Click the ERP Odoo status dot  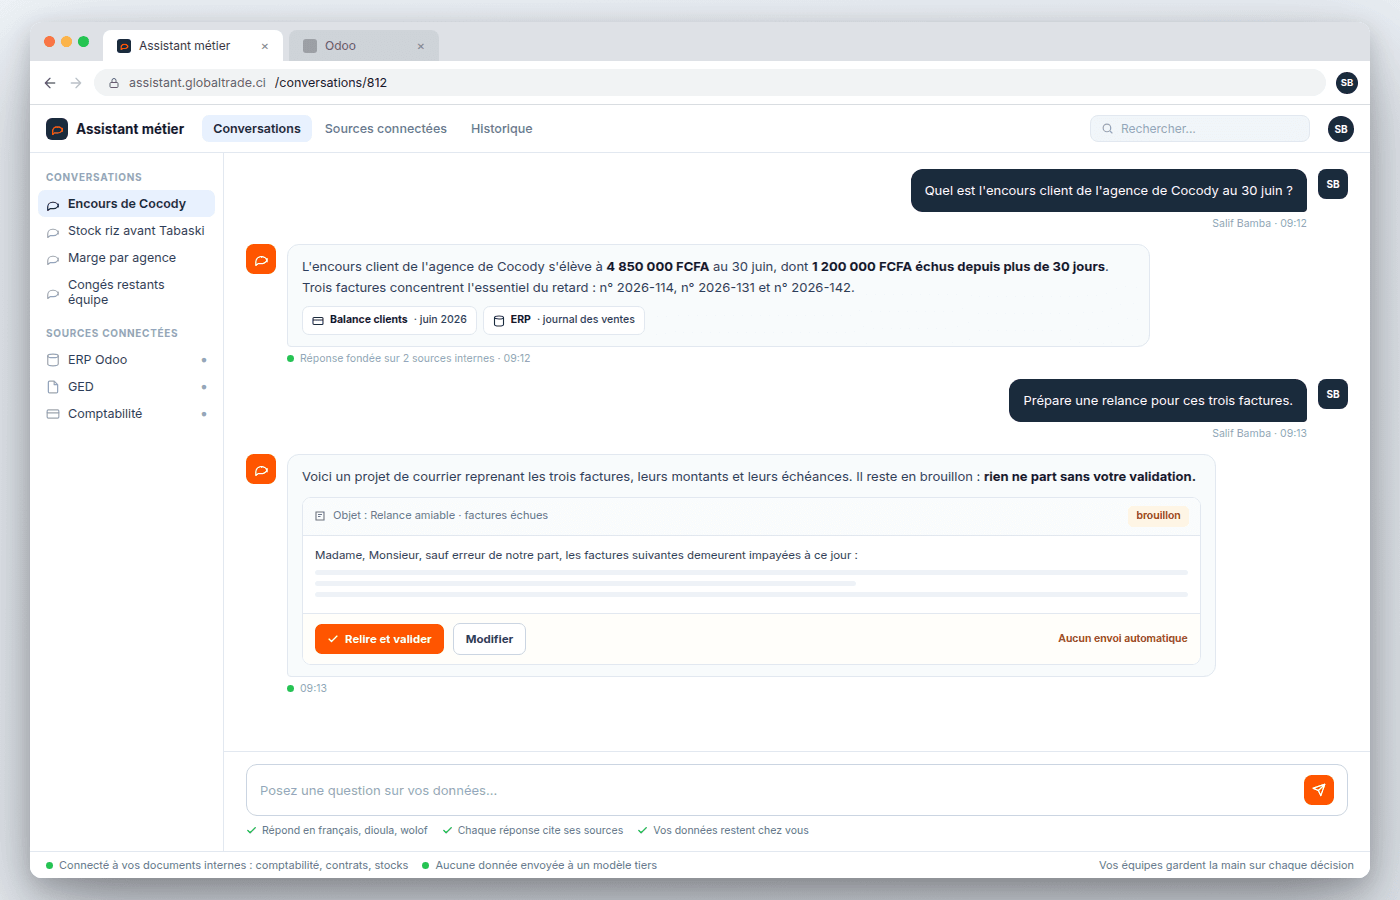click(204, 360)
